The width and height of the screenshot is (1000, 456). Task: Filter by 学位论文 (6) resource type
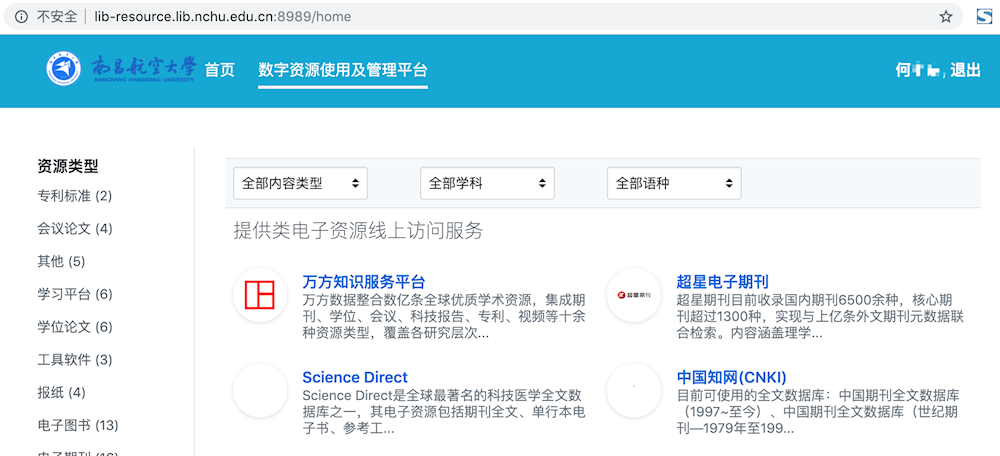point(75,327)
